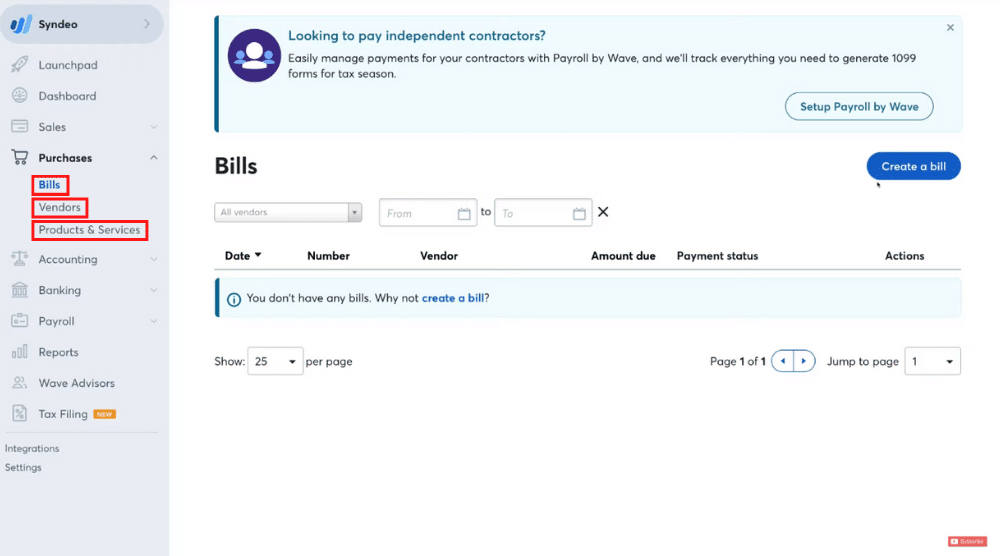
Task: Open the Show 25 per page dropdown
Action: coord(275,361)
